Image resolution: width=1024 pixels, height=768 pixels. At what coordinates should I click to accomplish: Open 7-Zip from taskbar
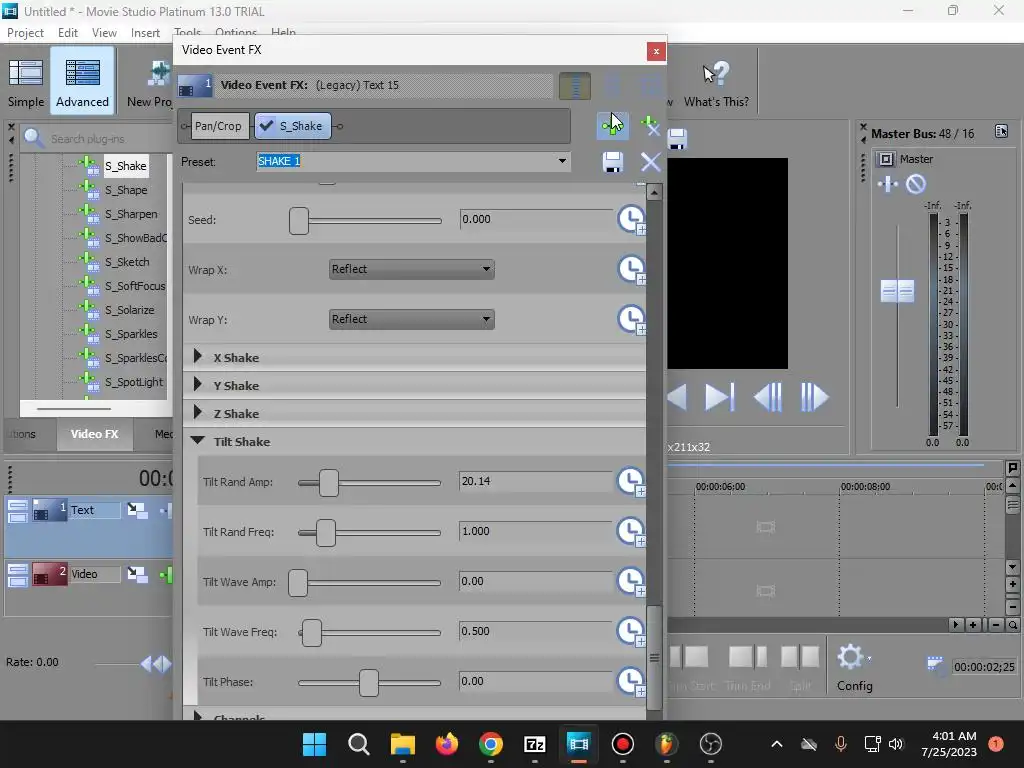pos(535,744)
